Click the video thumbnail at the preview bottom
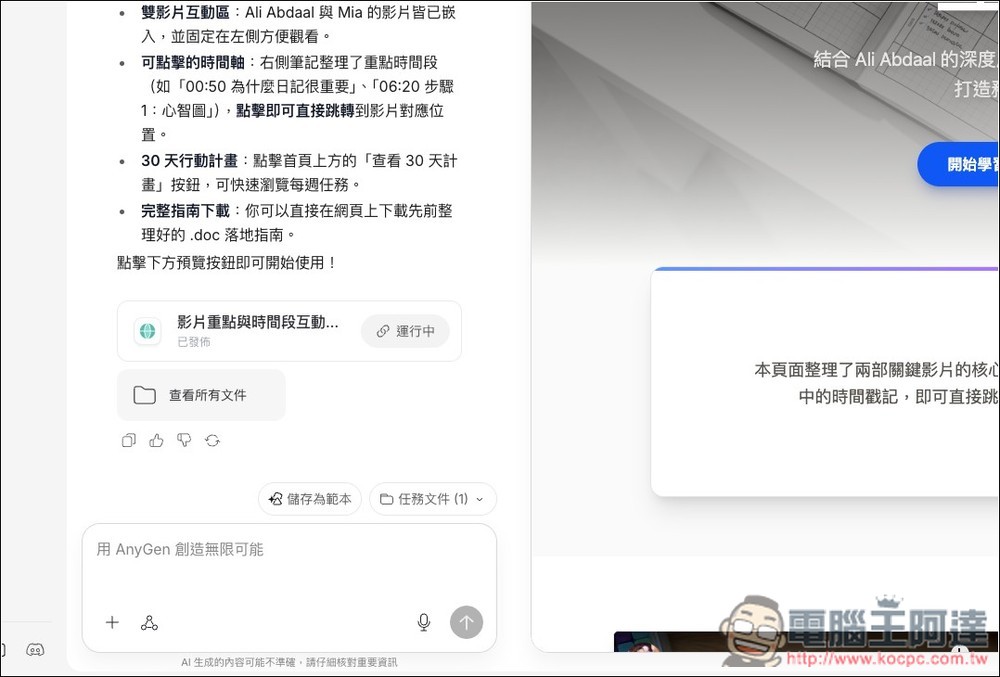Image resolution: width=1000 pixels, height=677 pixels. tap(805, 641)
